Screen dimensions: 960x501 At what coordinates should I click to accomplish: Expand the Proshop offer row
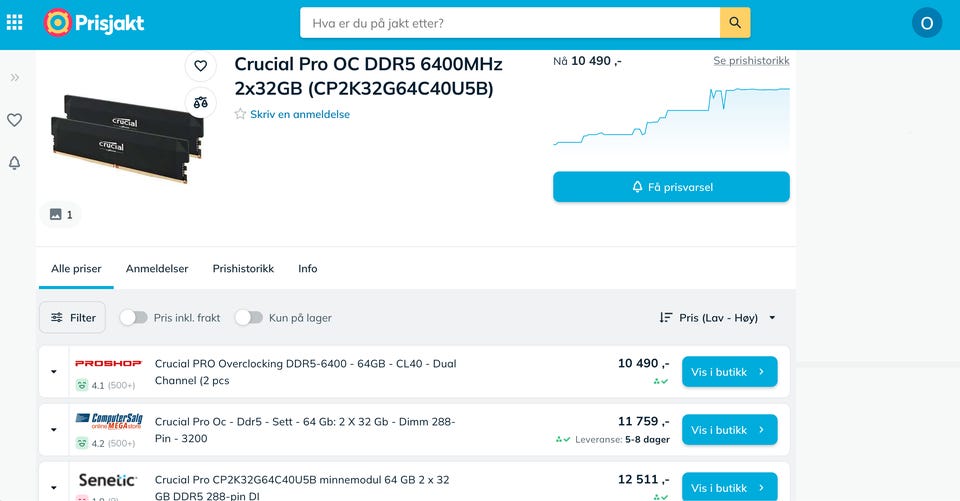coord(54,372)
